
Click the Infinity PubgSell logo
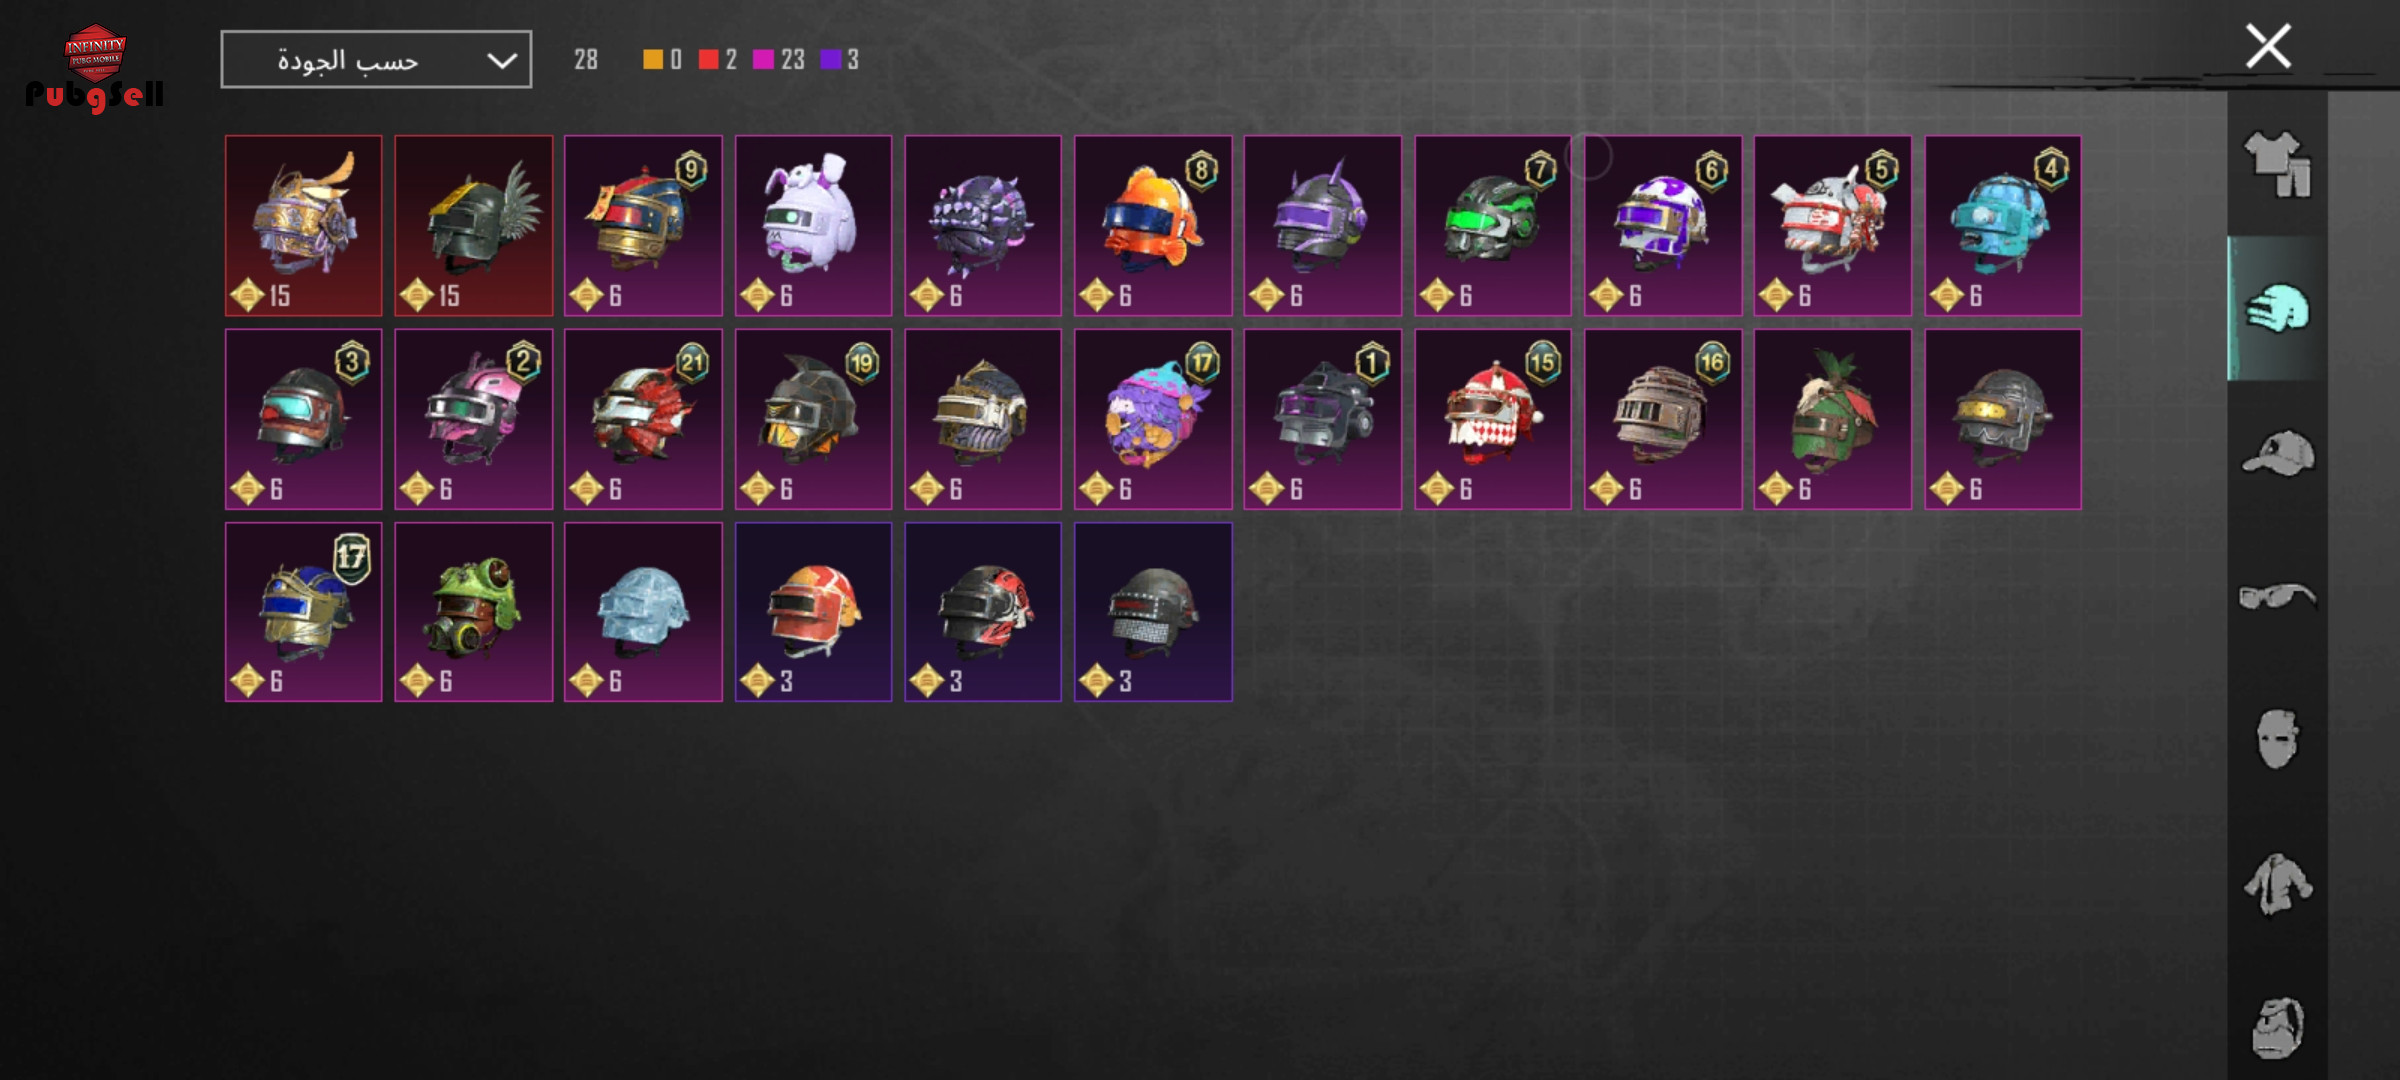pyautogui.click(x=95, y=67)
